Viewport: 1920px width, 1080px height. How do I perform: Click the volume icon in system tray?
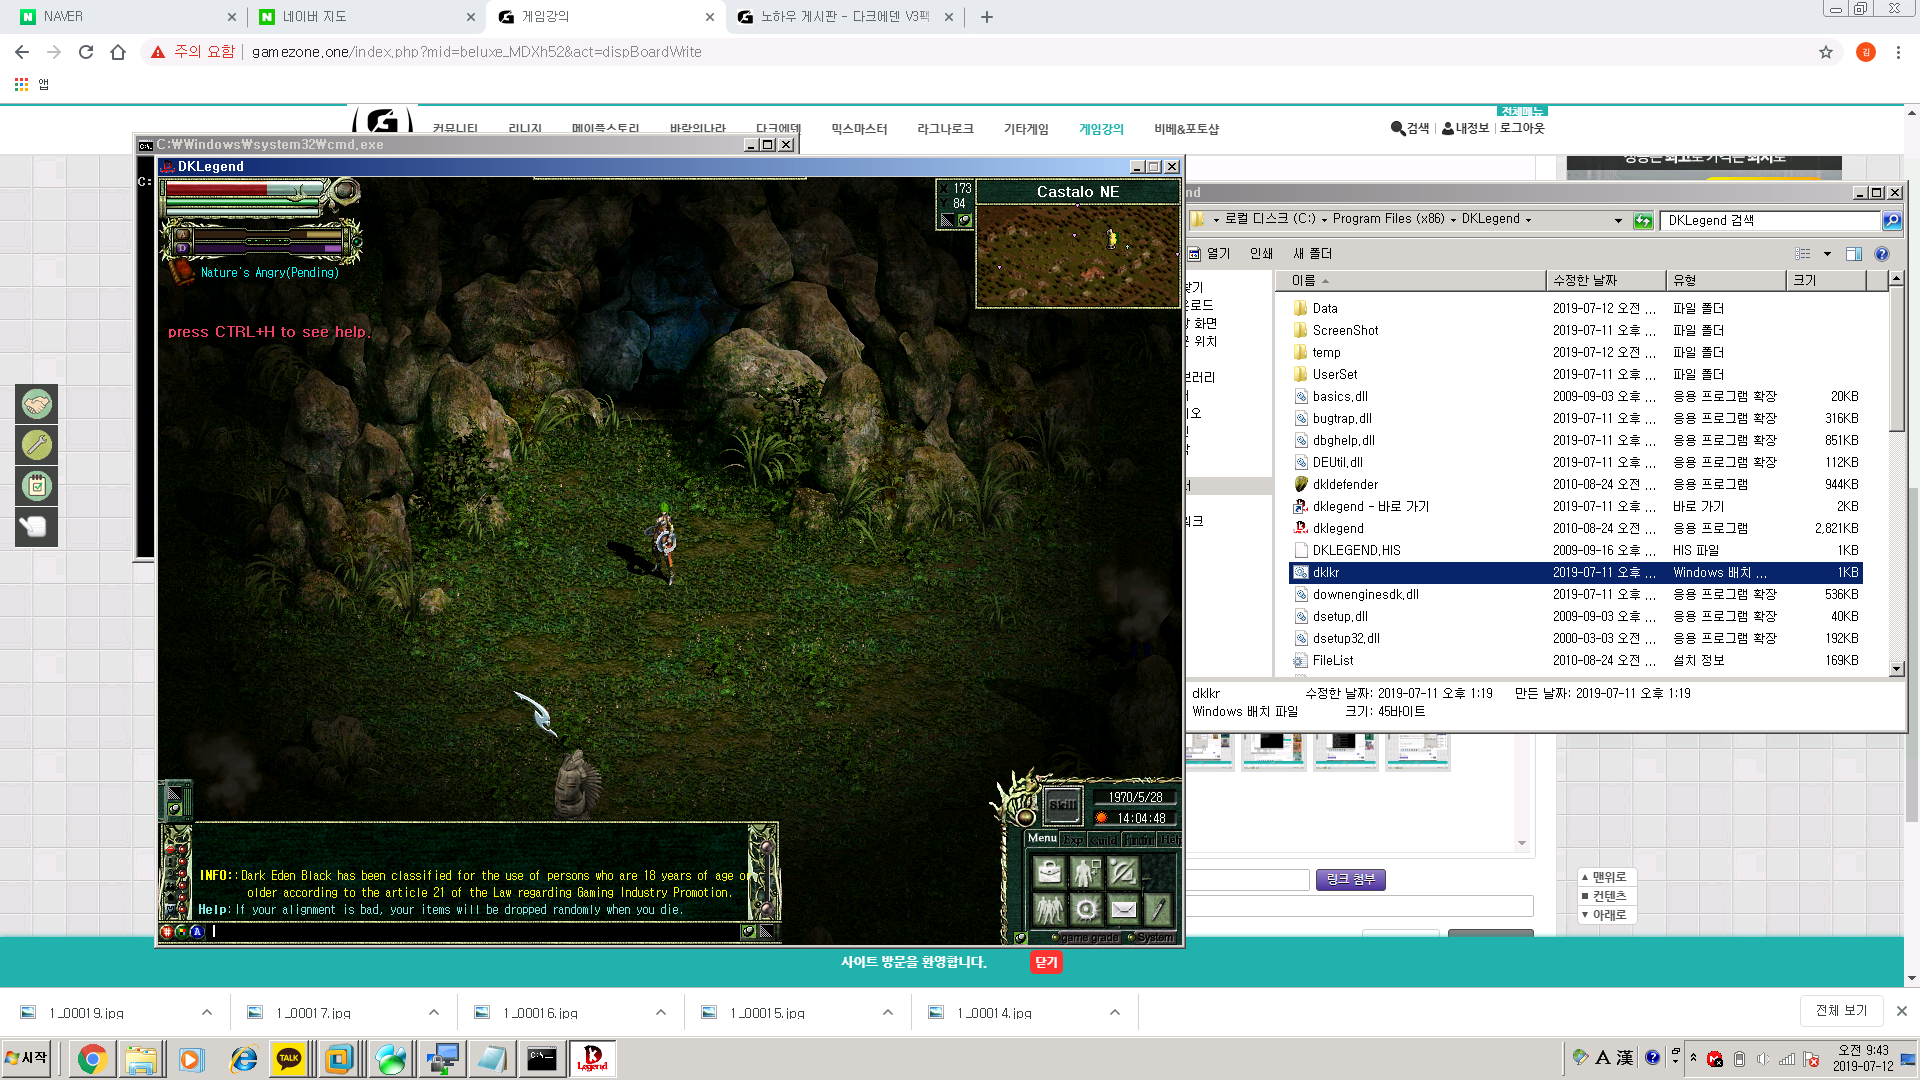[x=1763, y=1059]
